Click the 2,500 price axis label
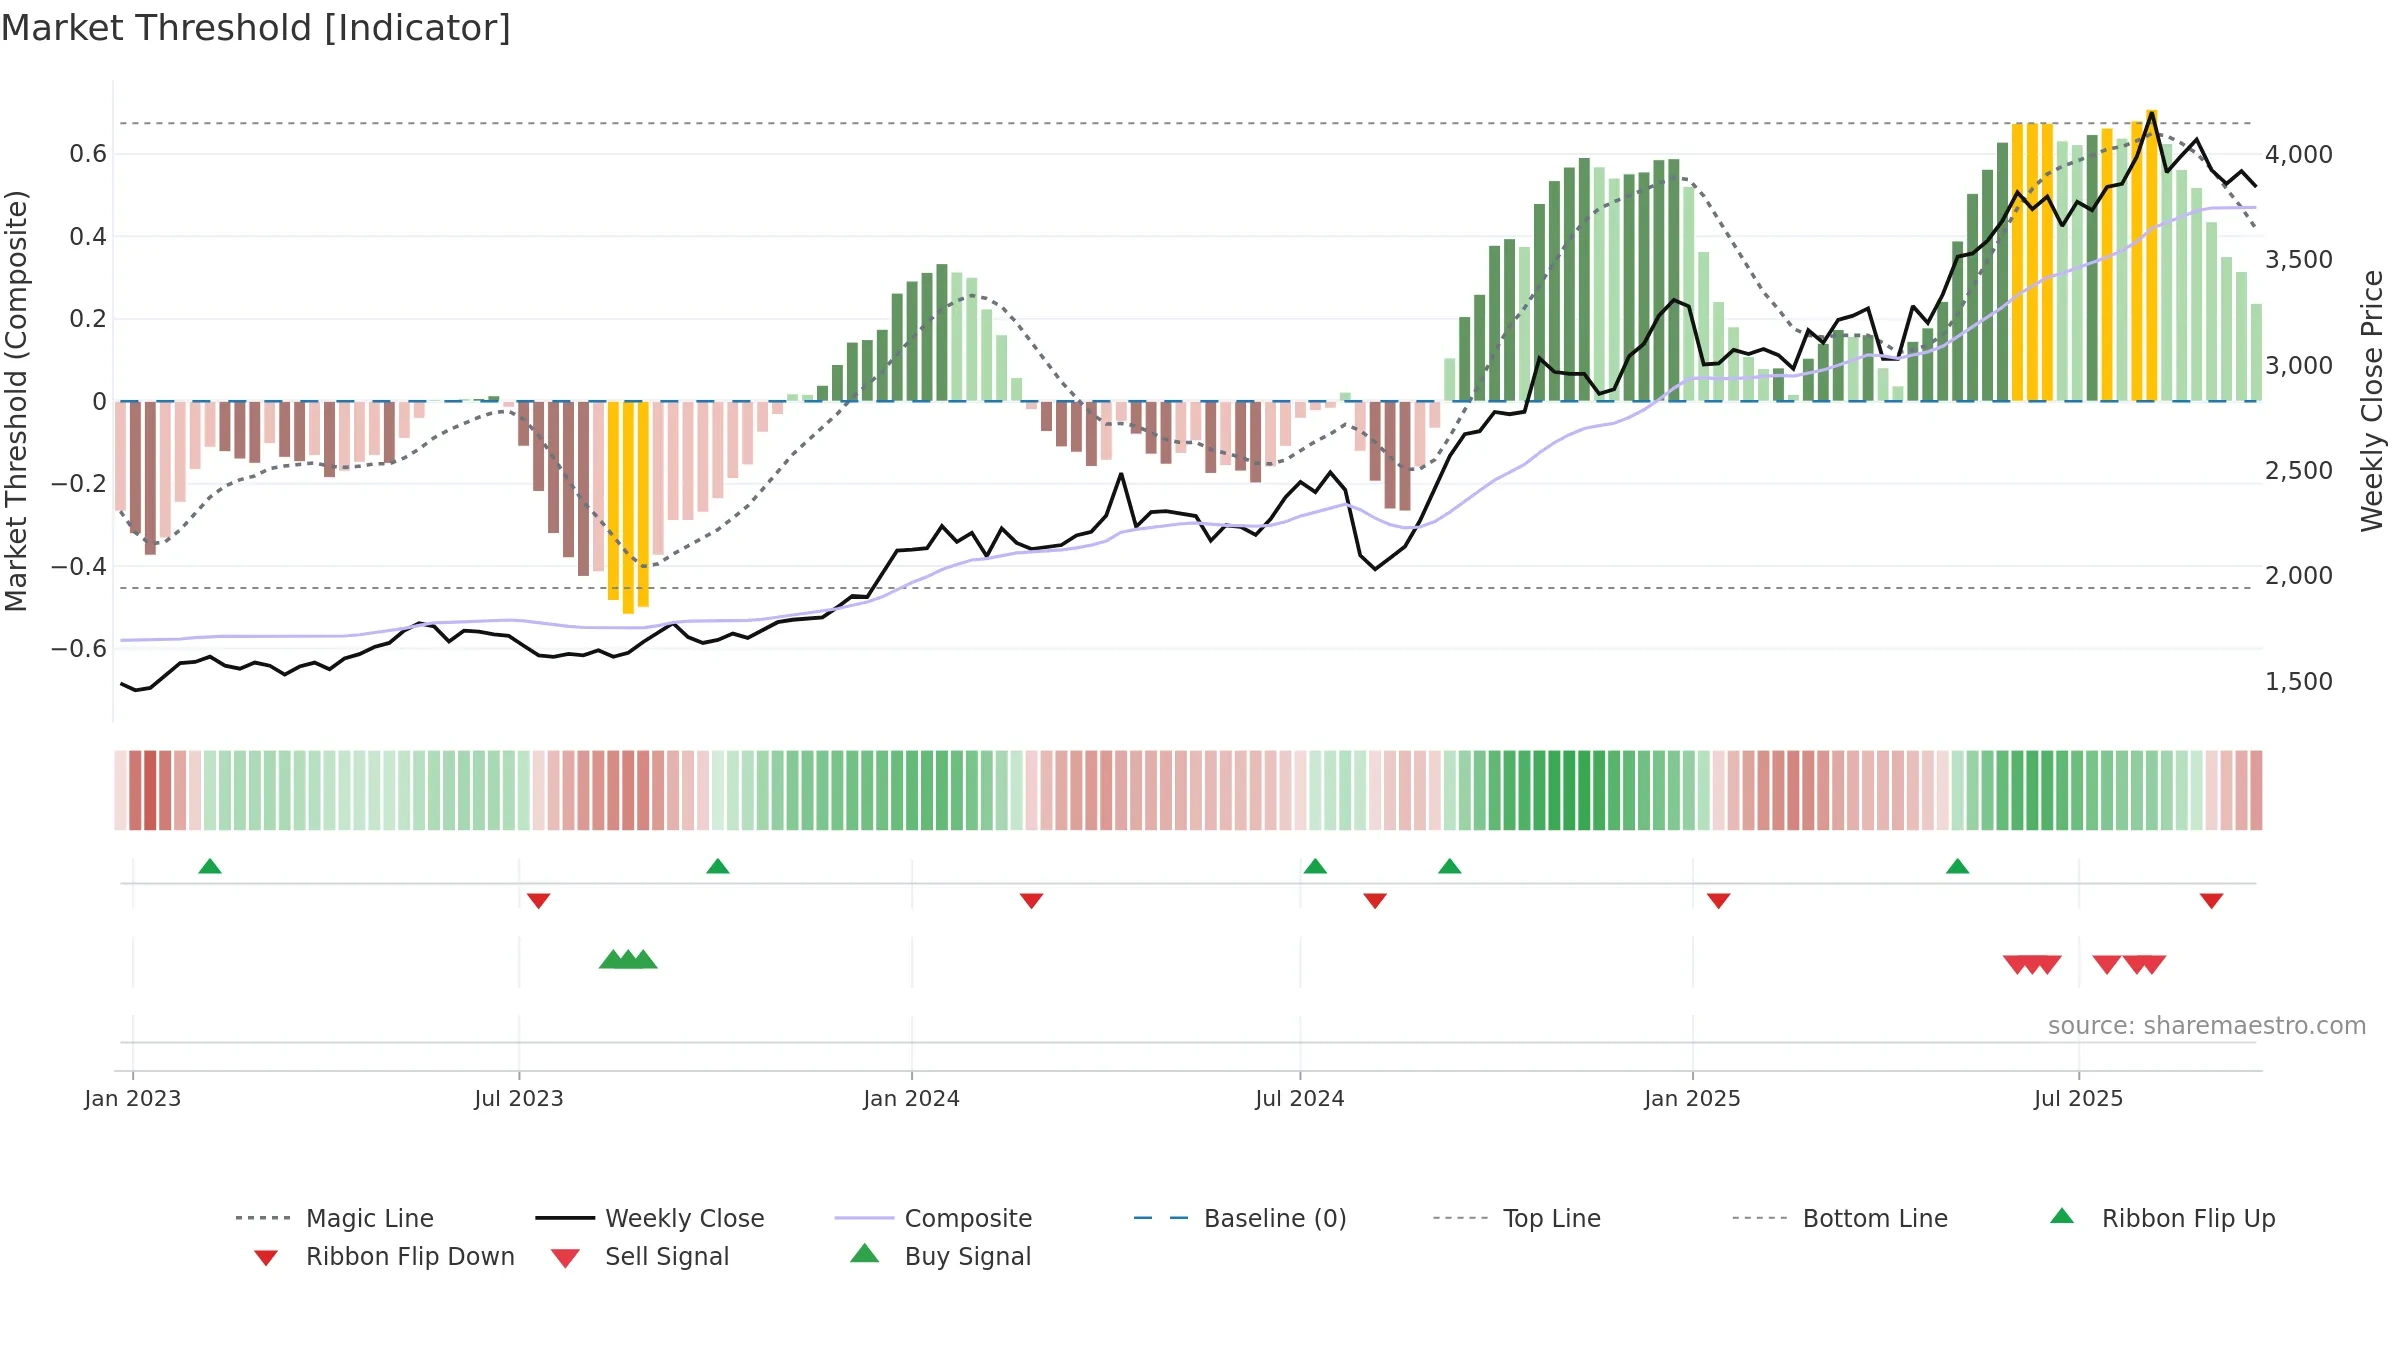 coord(2299,471)
